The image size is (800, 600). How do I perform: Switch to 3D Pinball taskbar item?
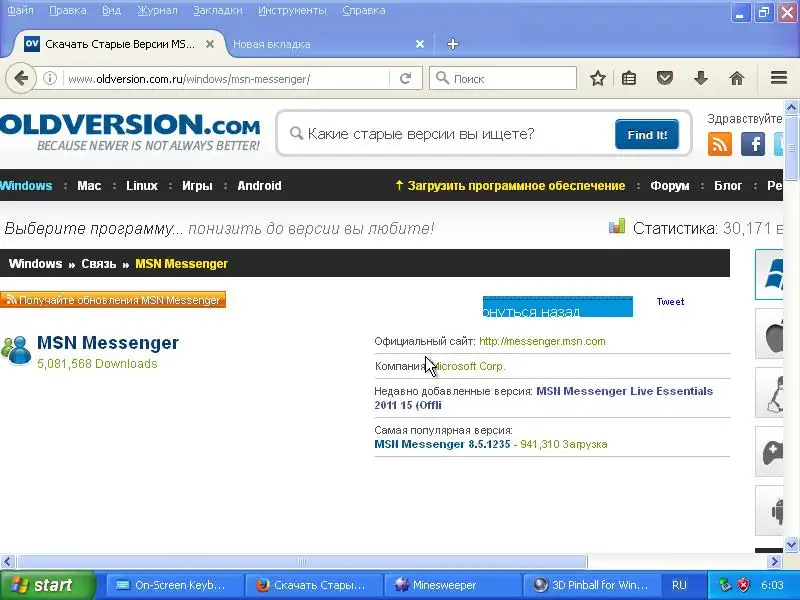tap(592, 585)
